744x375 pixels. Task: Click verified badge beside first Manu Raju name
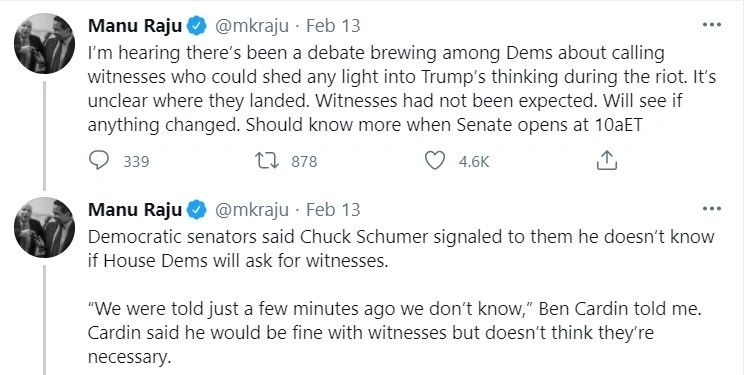(197, 26)
